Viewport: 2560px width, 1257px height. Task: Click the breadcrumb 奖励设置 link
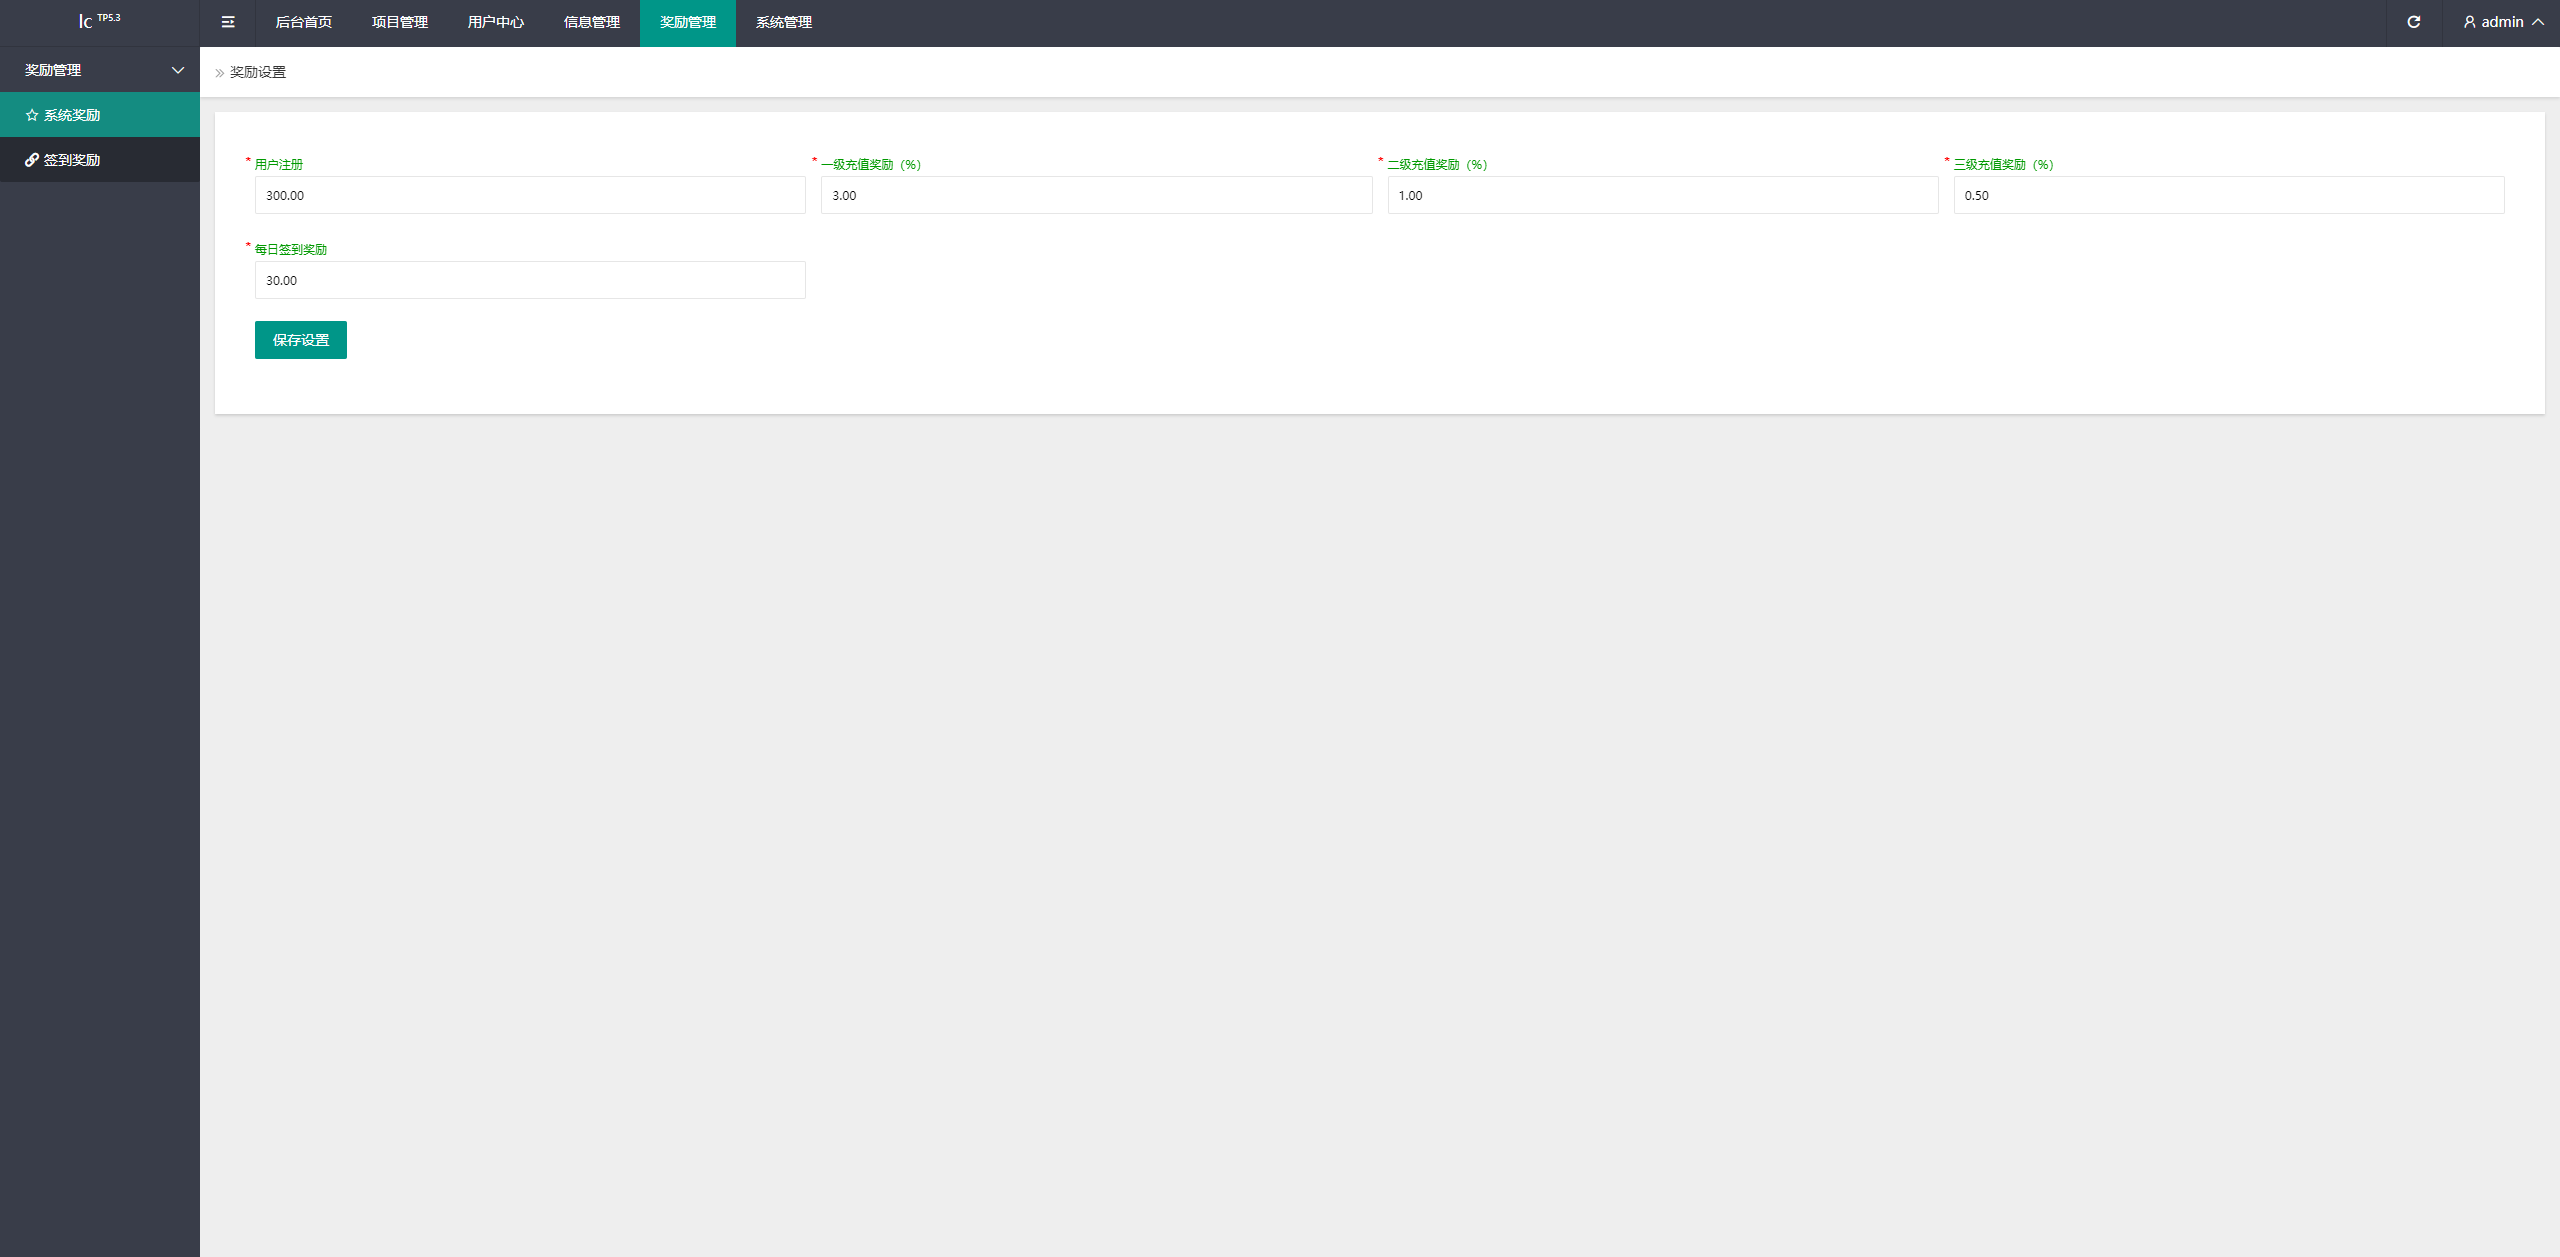tap(261, 72)
